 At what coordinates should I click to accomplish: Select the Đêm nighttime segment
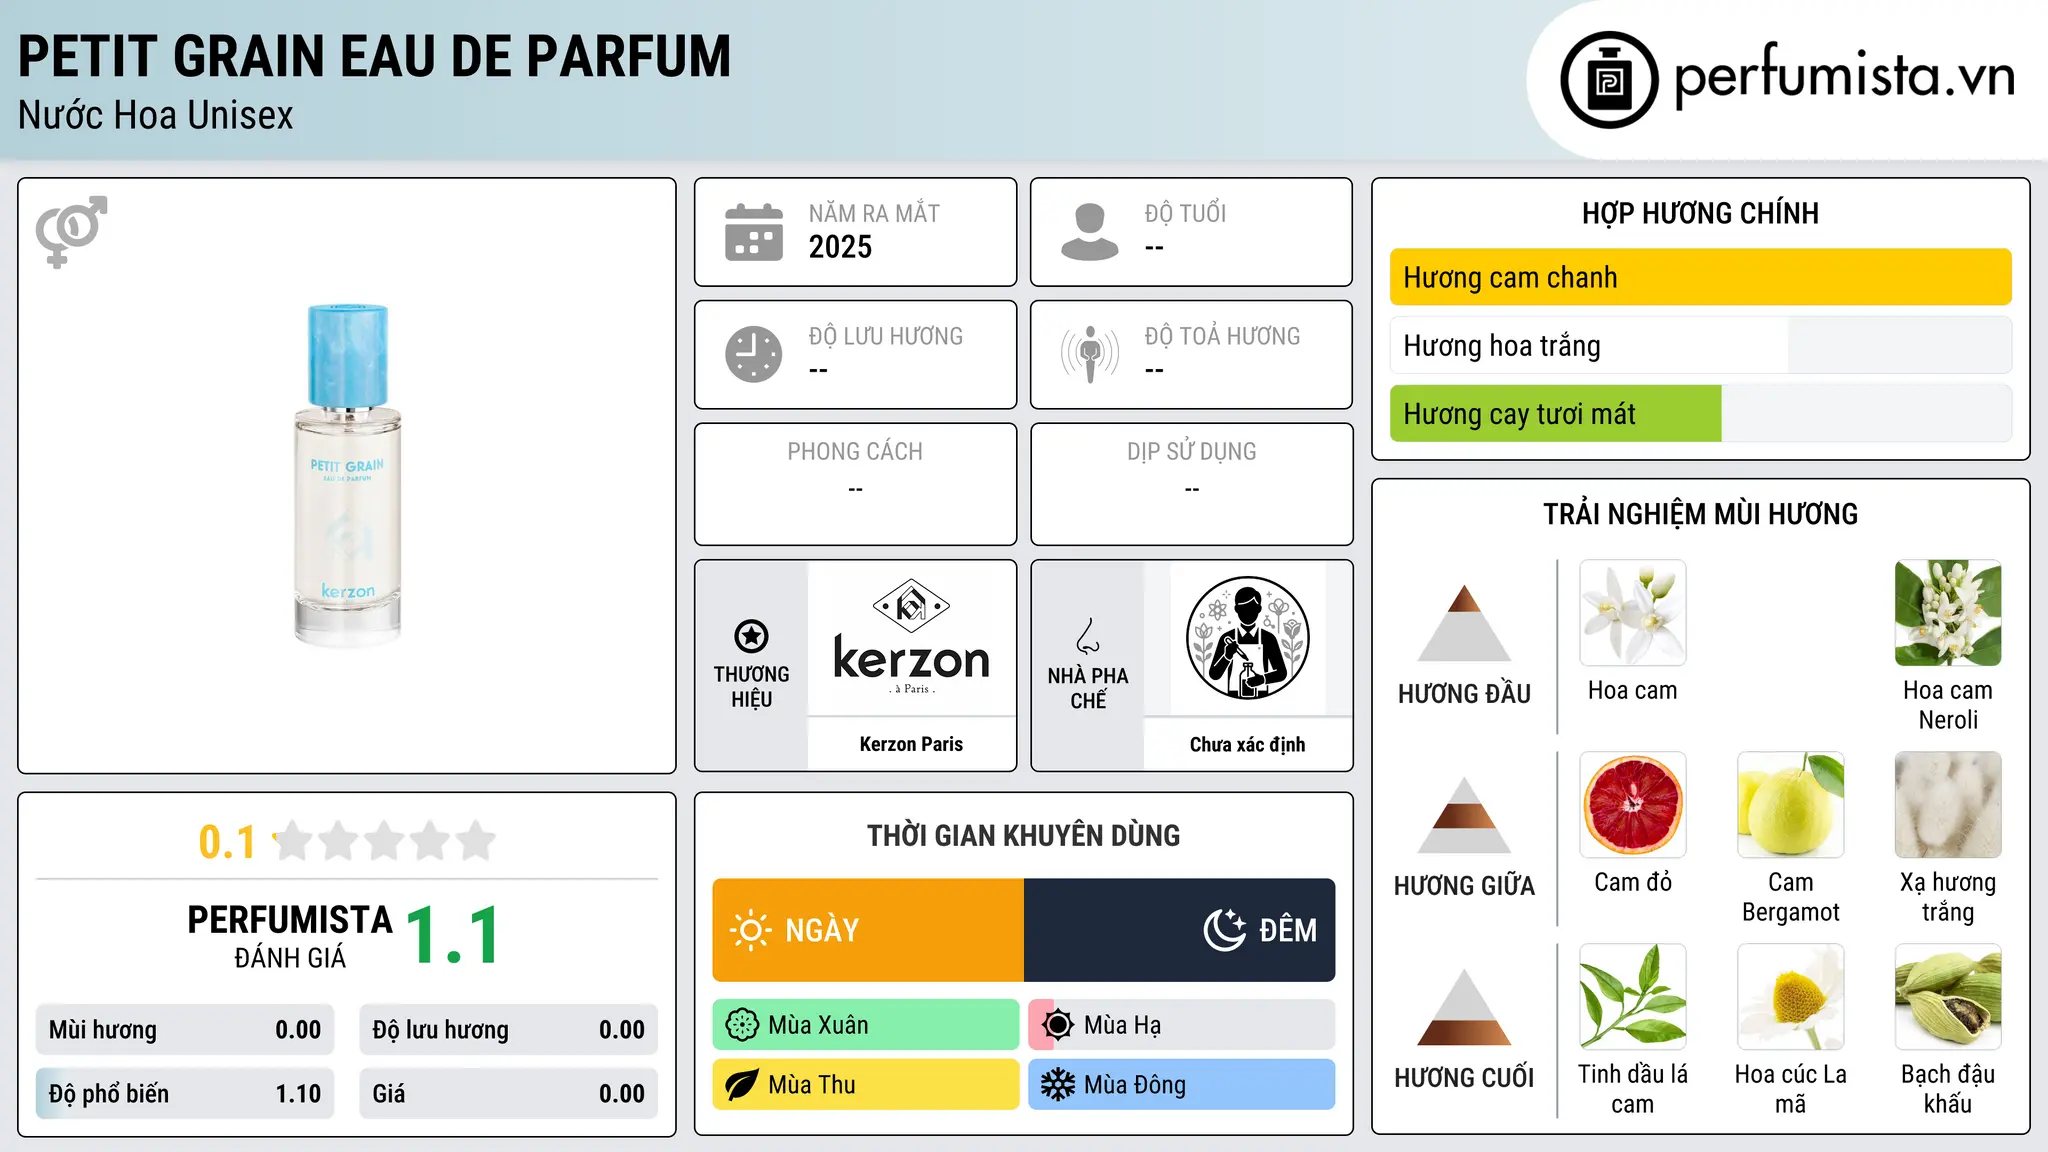click(1180, 930)
